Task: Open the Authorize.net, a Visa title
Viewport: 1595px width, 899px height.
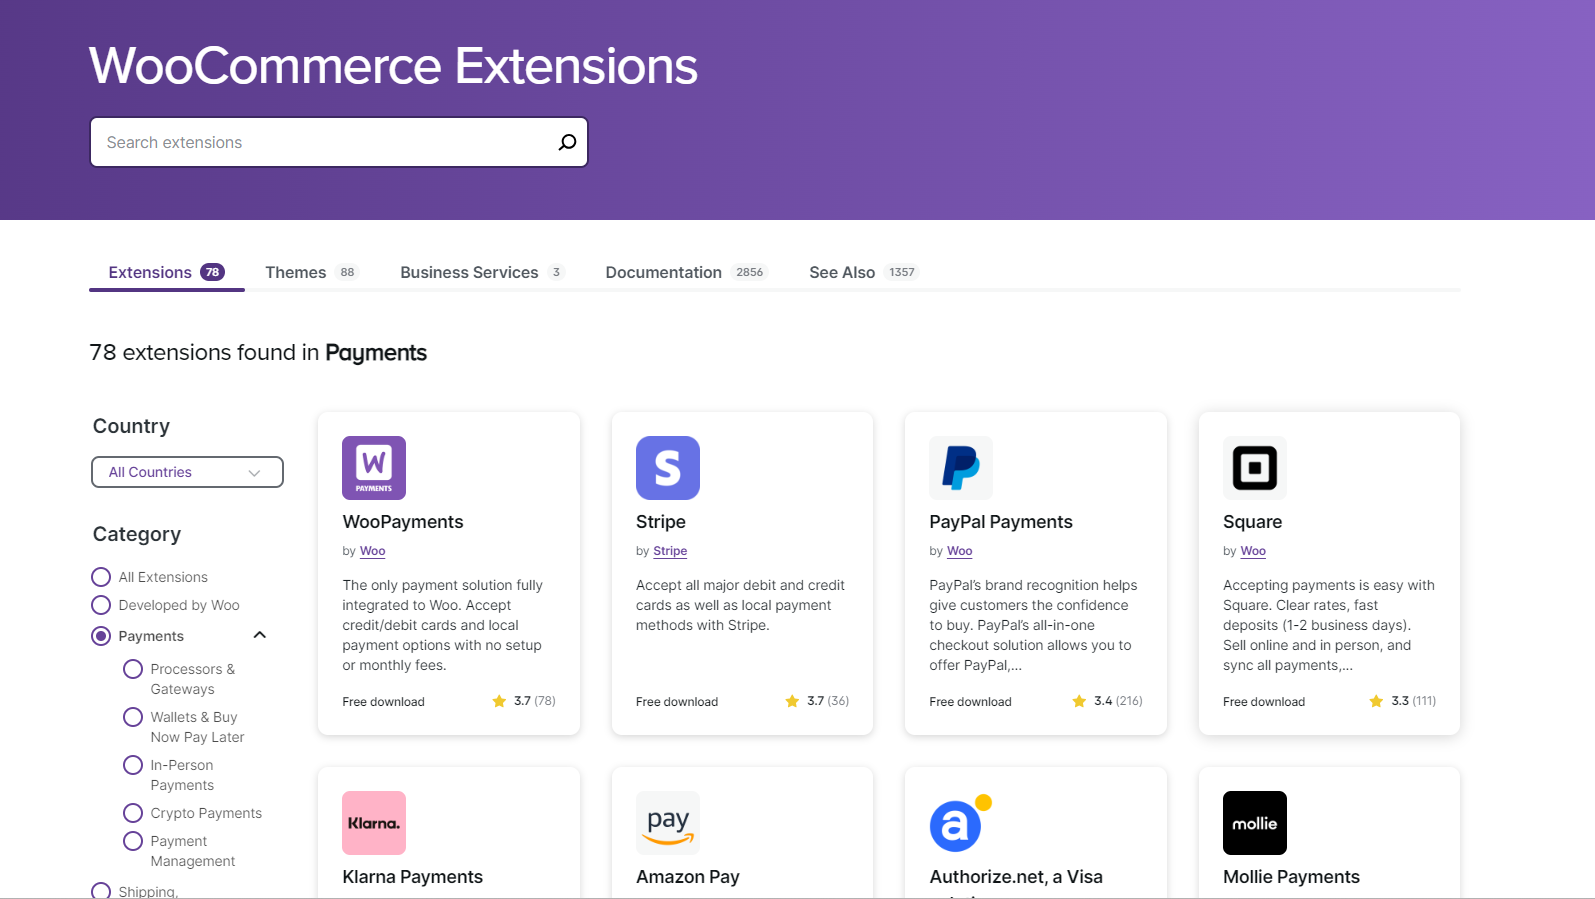Action: point(1016,877)
